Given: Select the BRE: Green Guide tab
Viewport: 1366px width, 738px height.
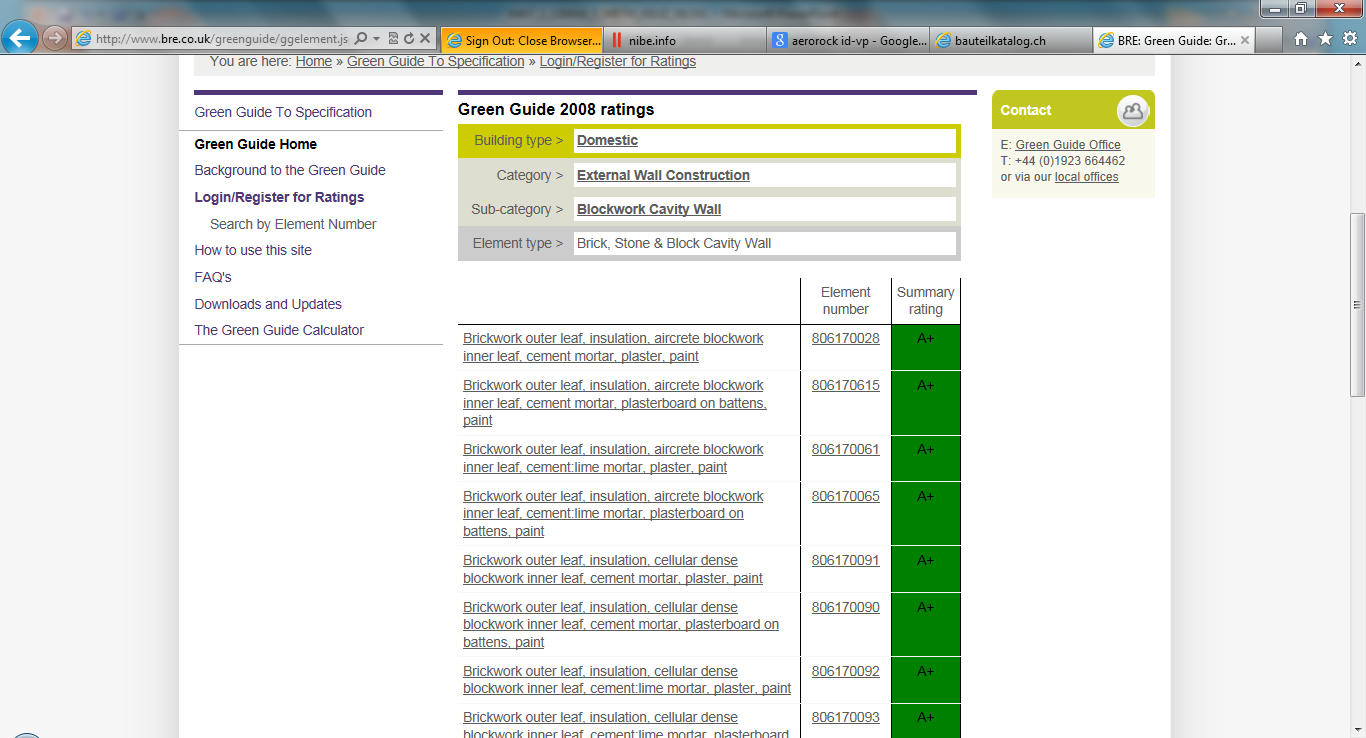Looking at the screenshot, I should [1173, 40].
